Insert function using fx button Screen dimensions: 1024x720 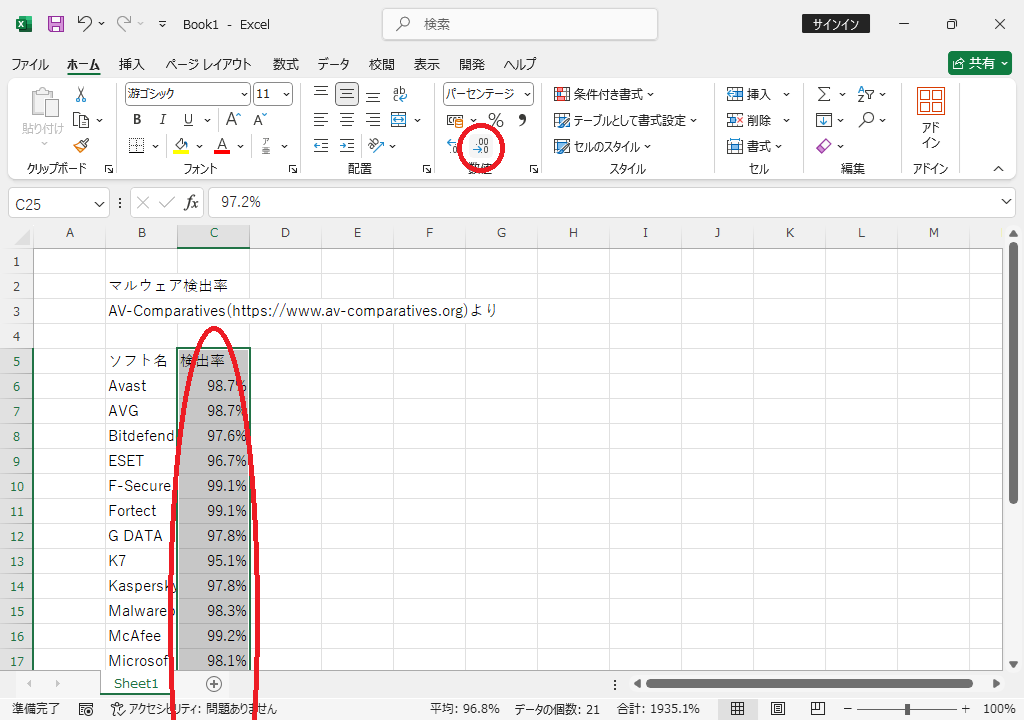(191, 203)
